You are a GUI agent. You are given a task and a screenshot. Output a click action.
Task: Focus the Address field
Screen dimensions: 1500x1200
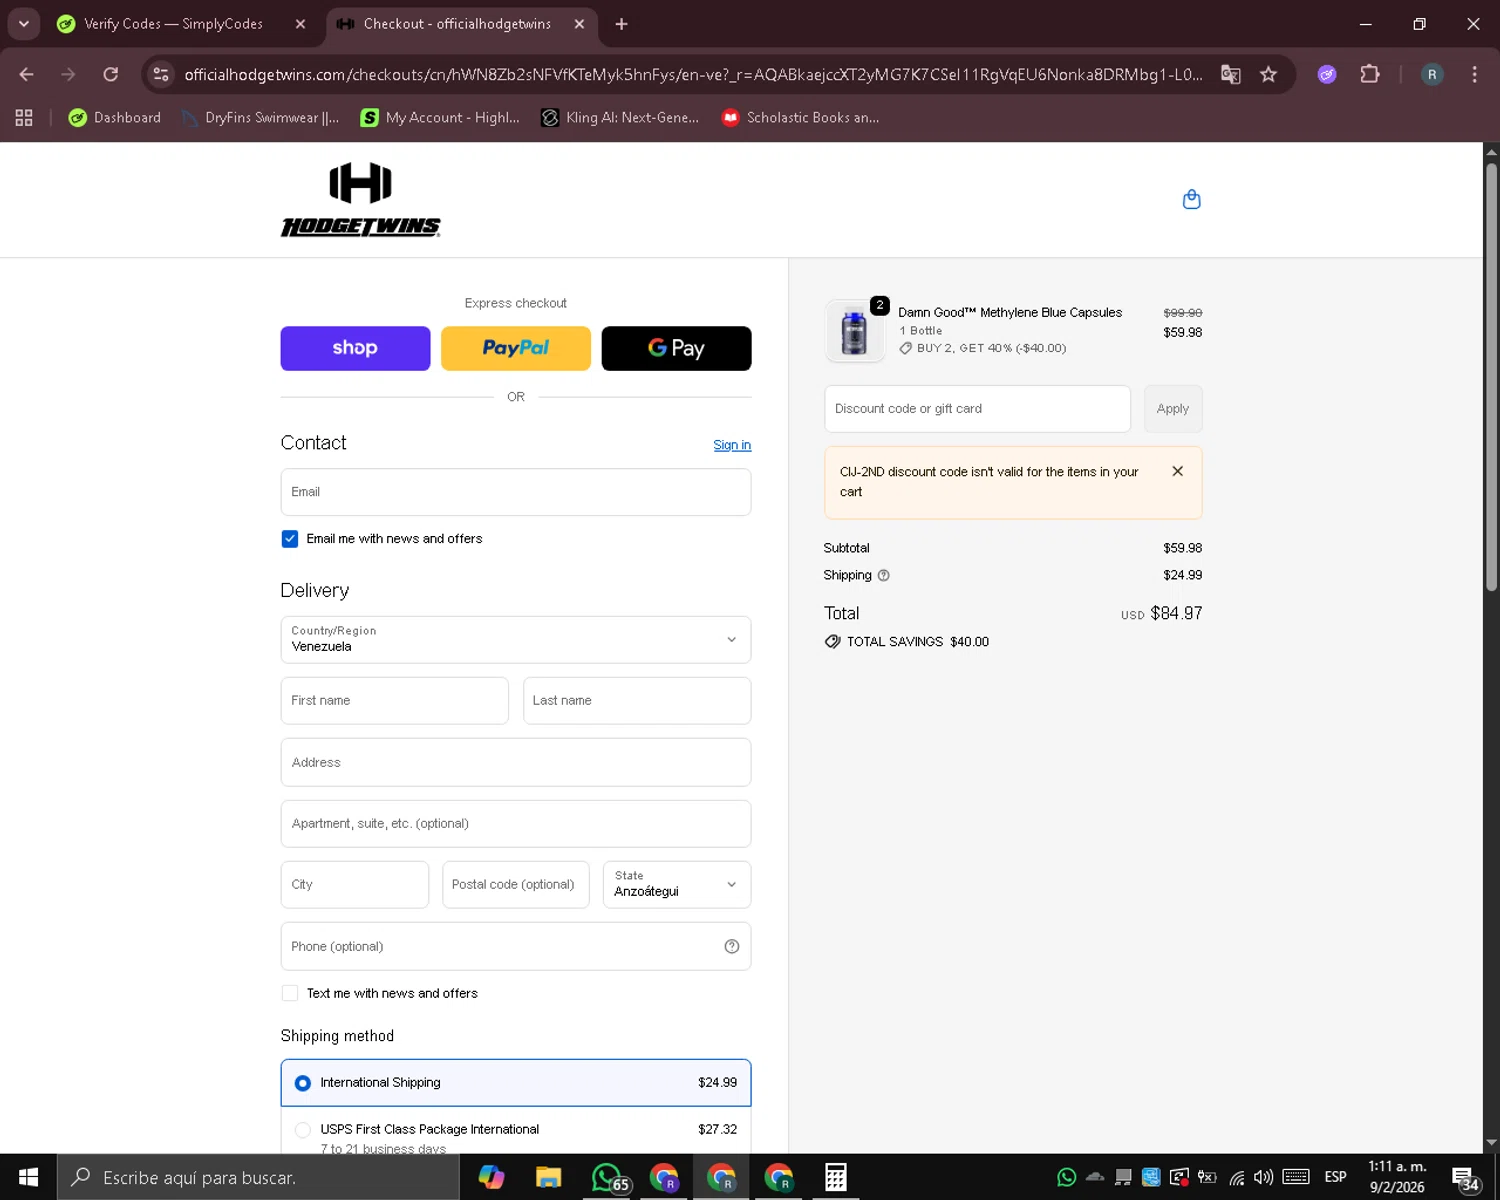coord(516,763)
